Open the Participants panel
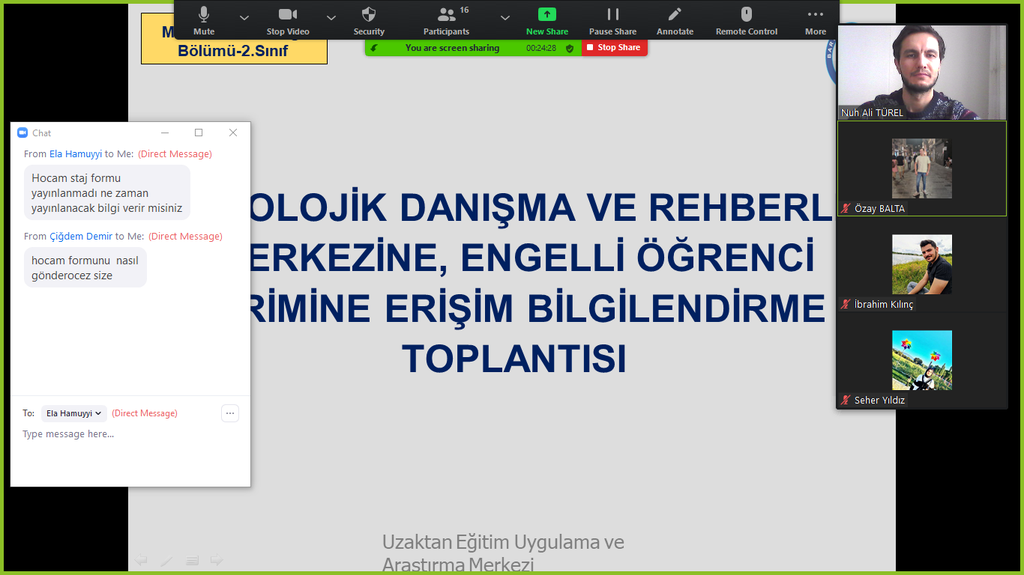The image size is (1024, 575). 446,20
